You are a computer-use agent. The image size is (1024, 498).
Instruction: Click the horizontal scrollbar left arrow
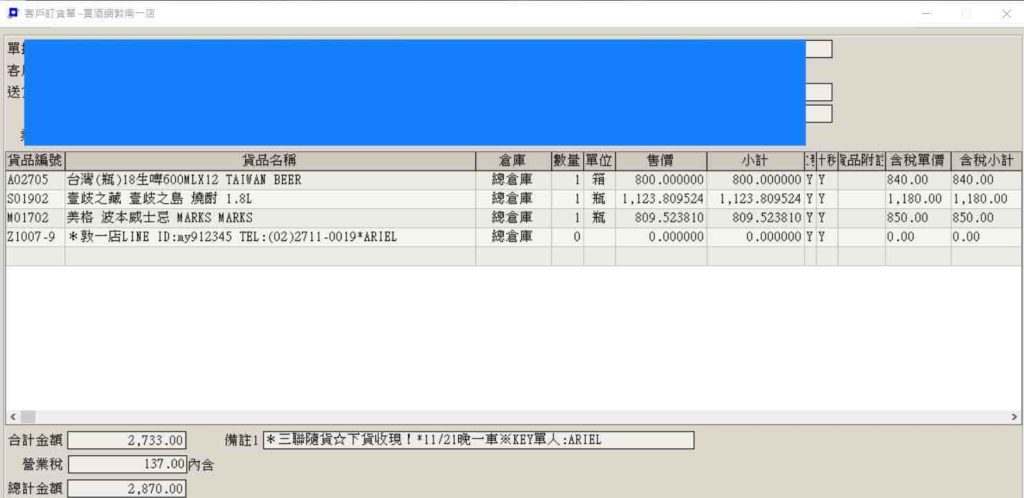pyautogui.click(x=12, y=417)
